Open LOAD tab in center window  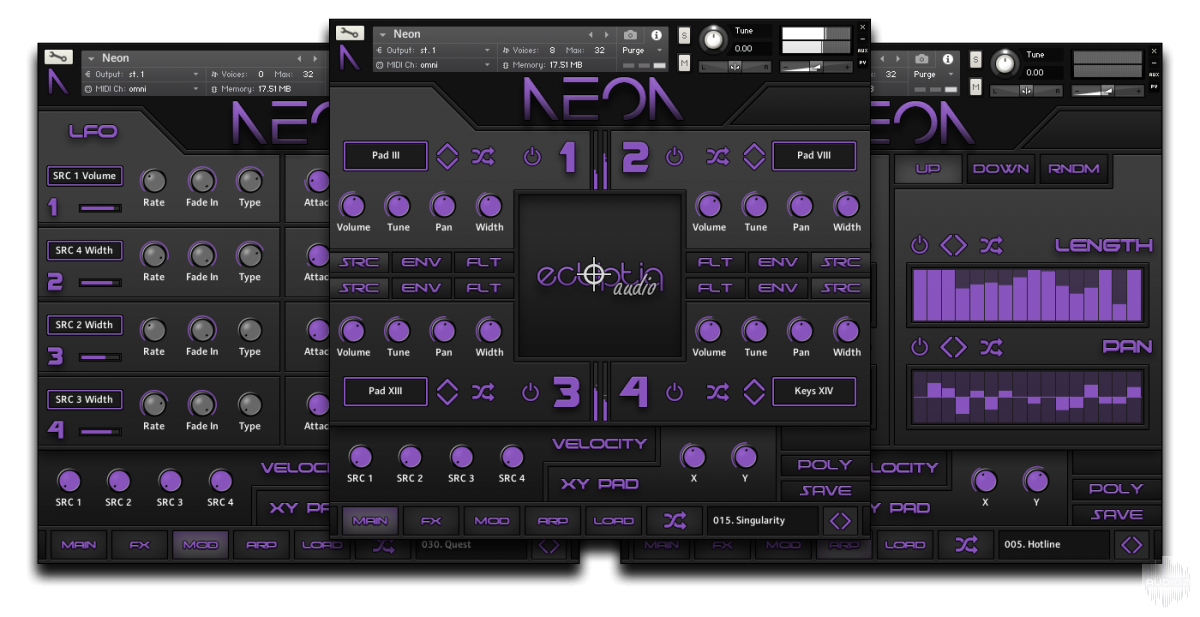click(x=614, y=521)
